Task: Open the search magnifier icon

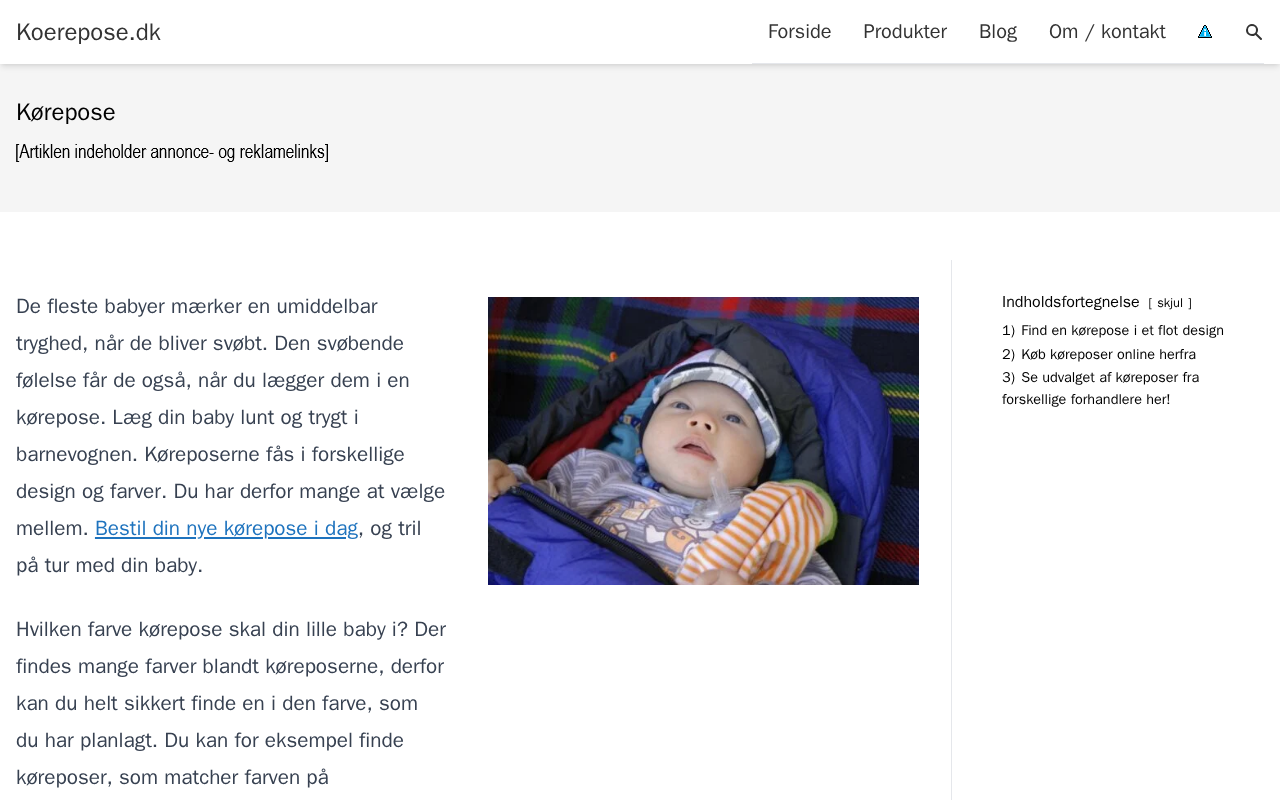Action: click(1253, 32)
